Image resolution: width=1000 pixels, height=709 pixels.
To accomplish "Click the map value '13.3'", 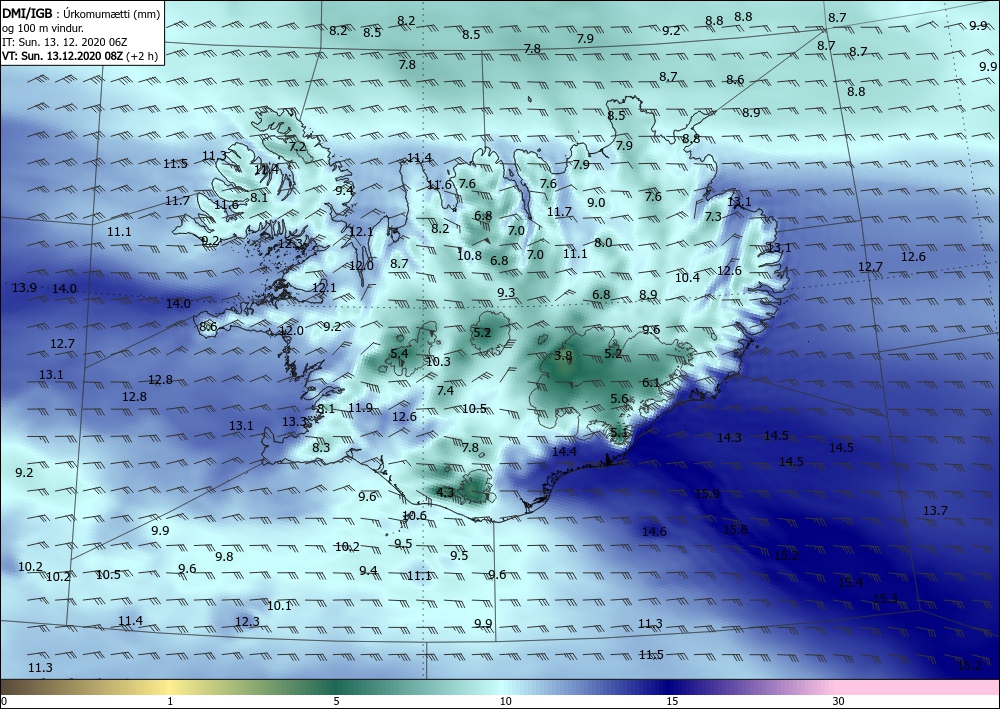I will [295, 421].
